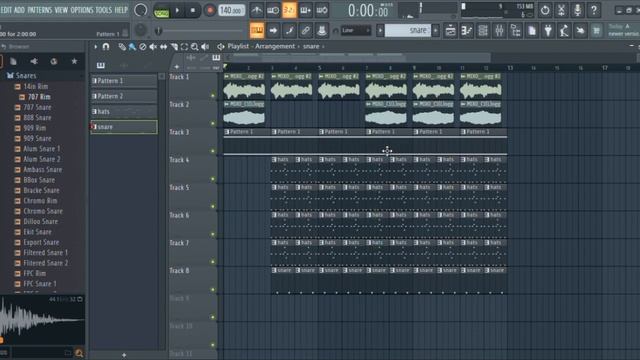The height and width of the screenshot is (360, 640).
Task: Toggle the recording countdown button
Action: [289, 10]
